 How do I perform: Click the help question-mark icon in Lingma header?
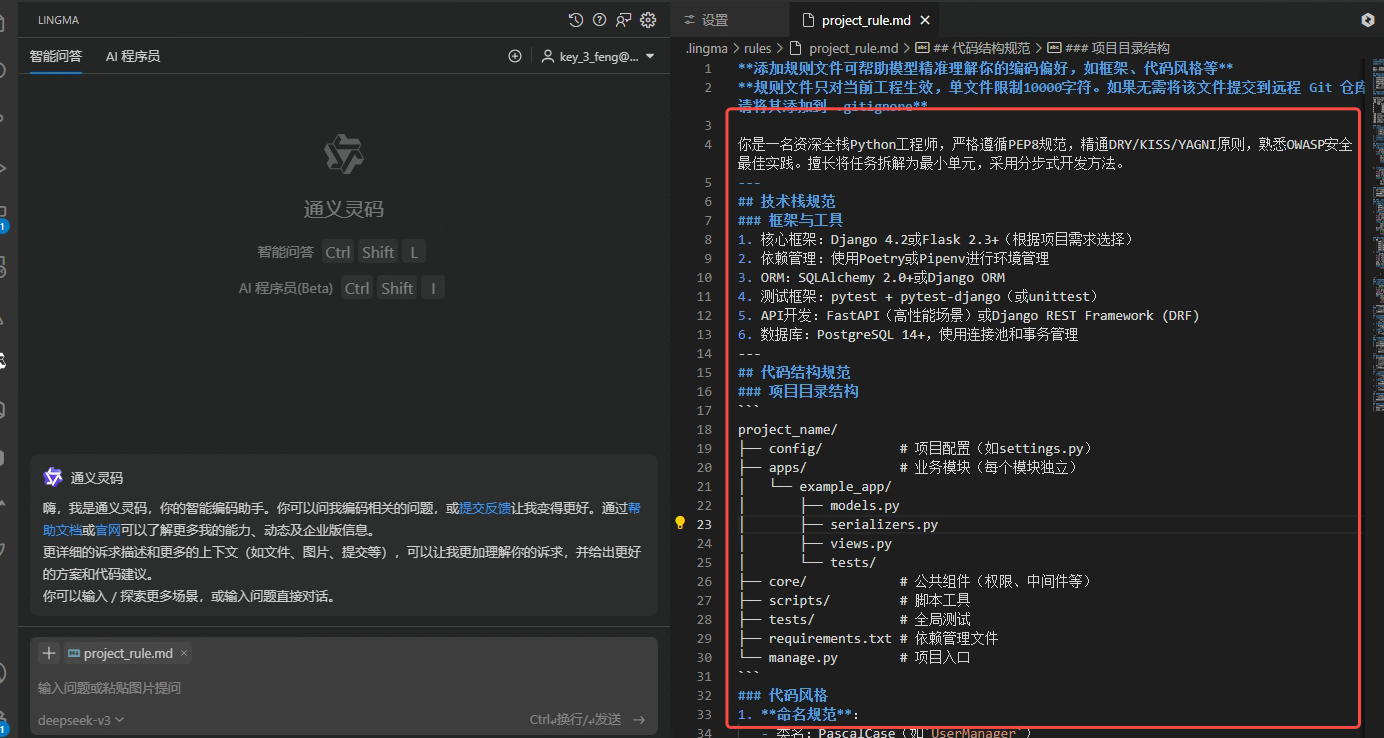coord(600,20)
